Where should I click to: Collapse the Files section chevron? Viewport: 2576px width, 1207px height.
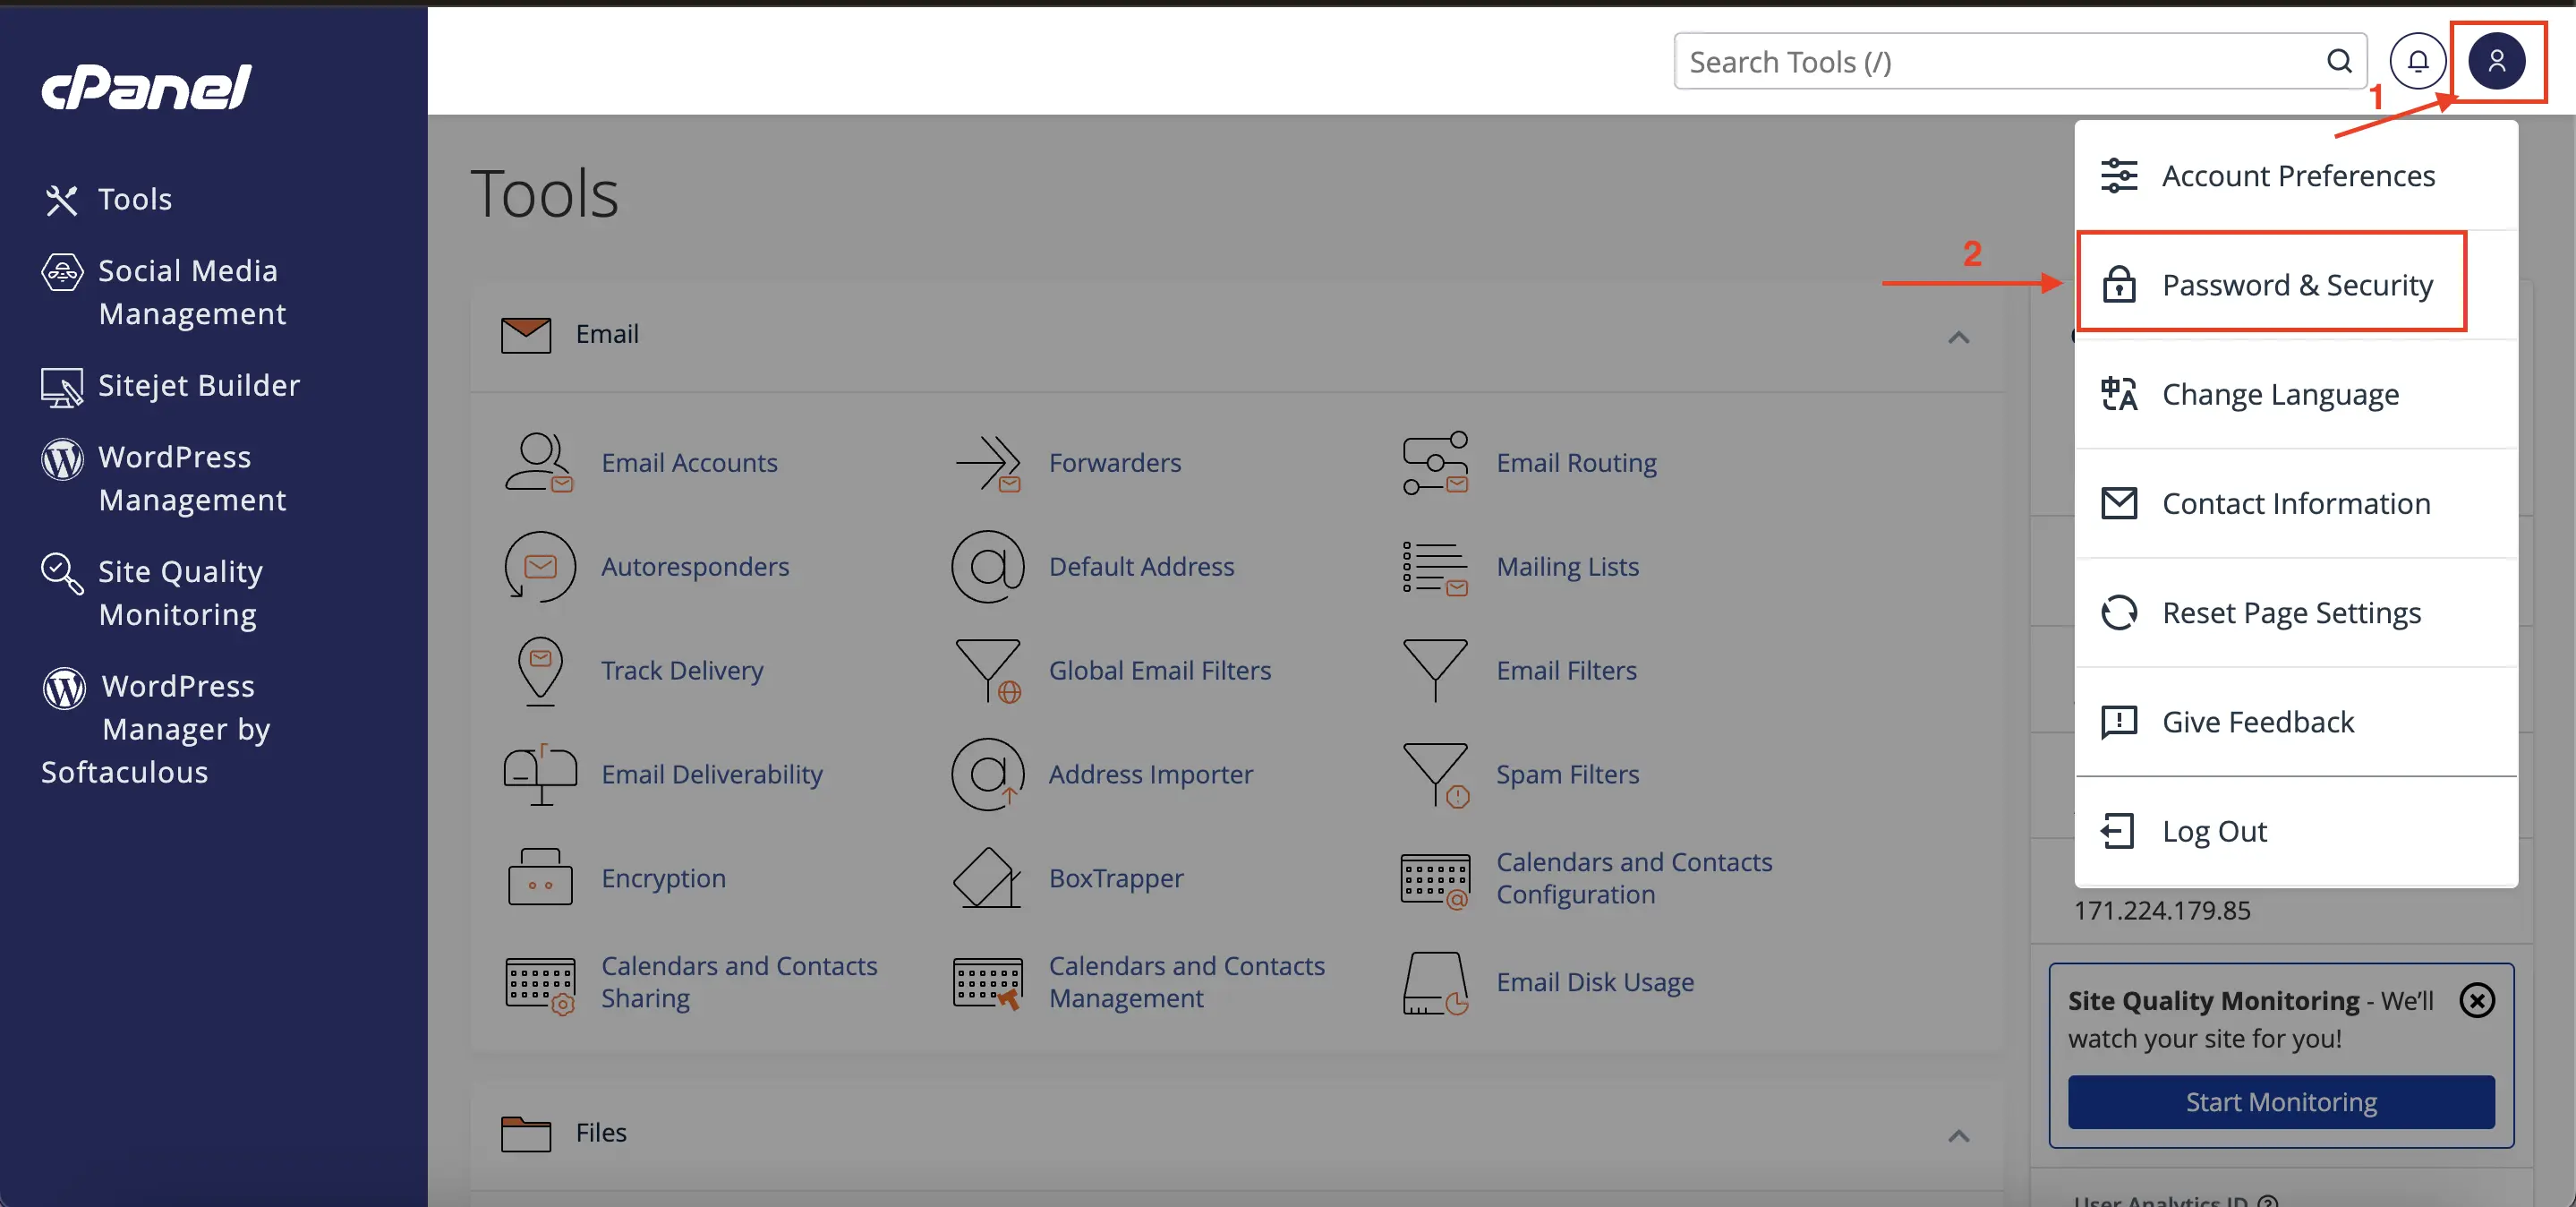click(1958, 1135)
